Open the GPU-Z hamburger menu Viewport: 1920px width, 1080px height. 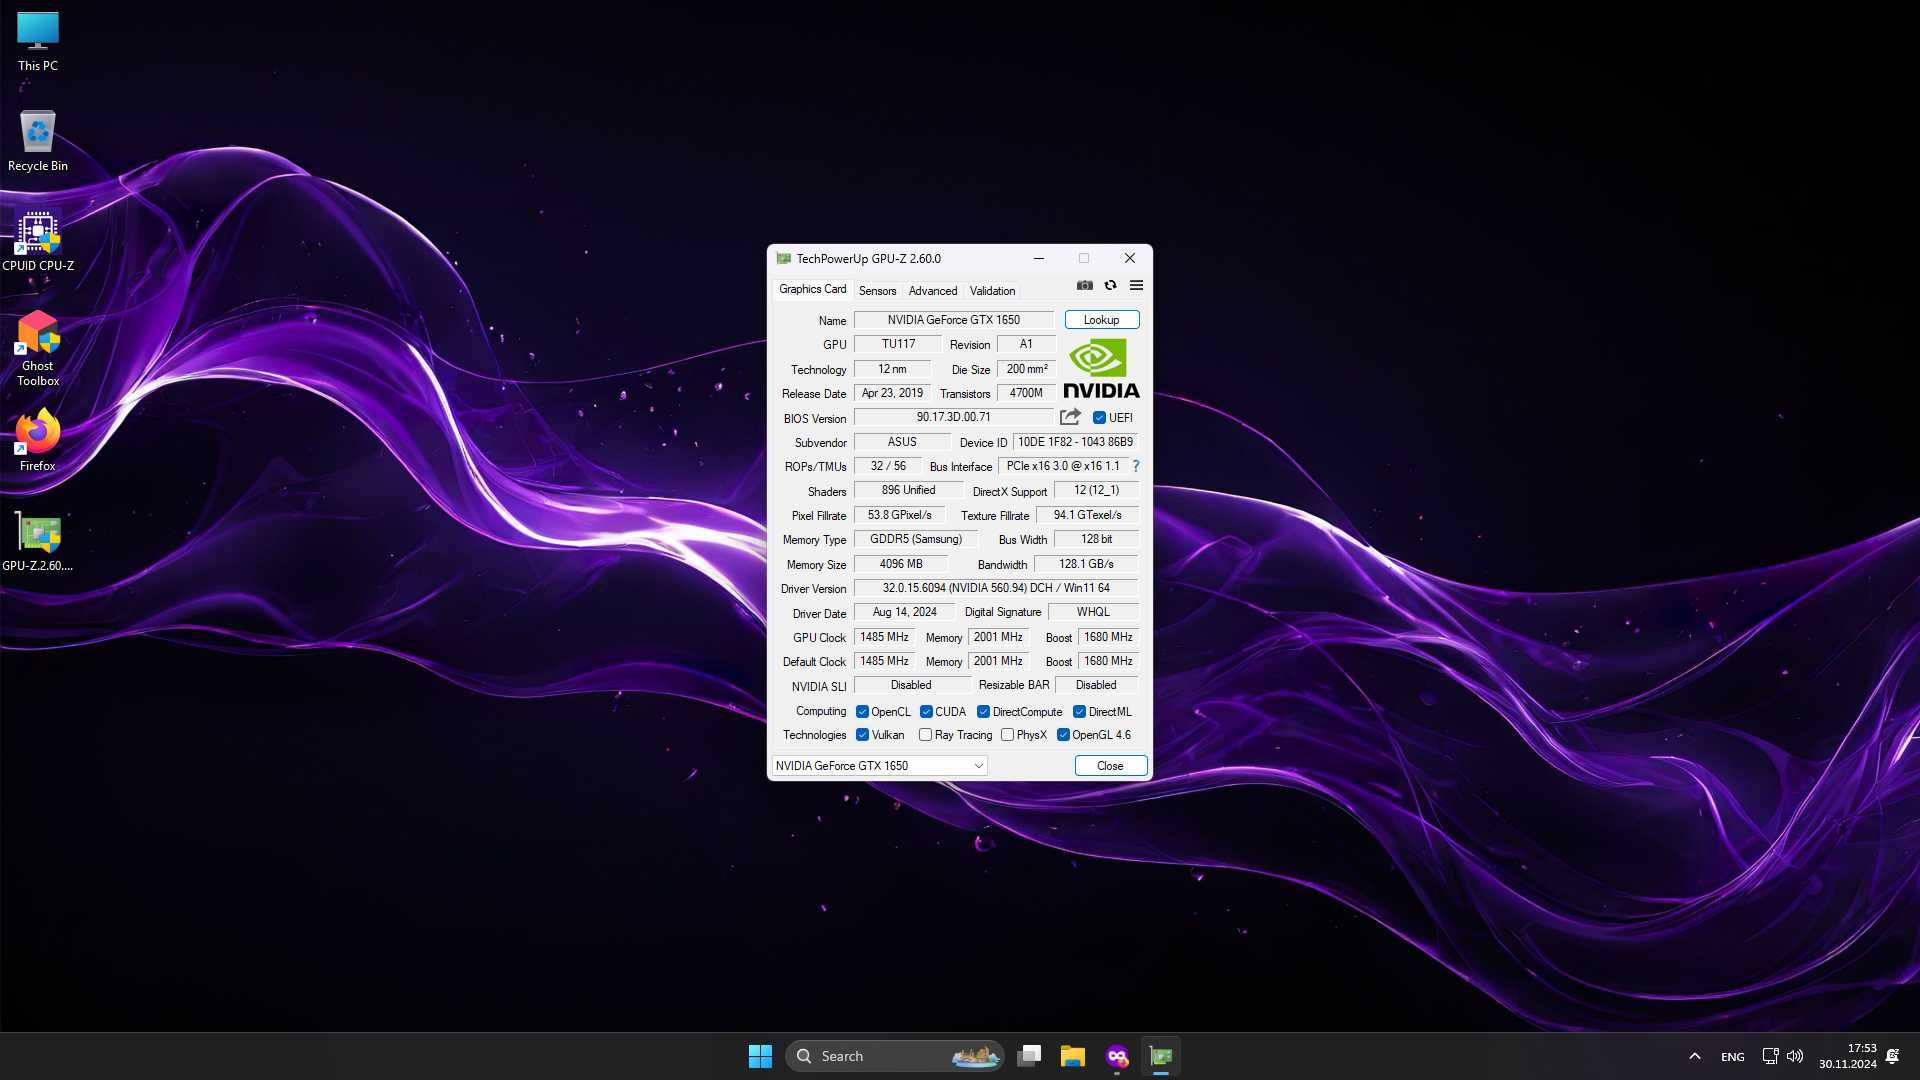tap(1136, 286)
